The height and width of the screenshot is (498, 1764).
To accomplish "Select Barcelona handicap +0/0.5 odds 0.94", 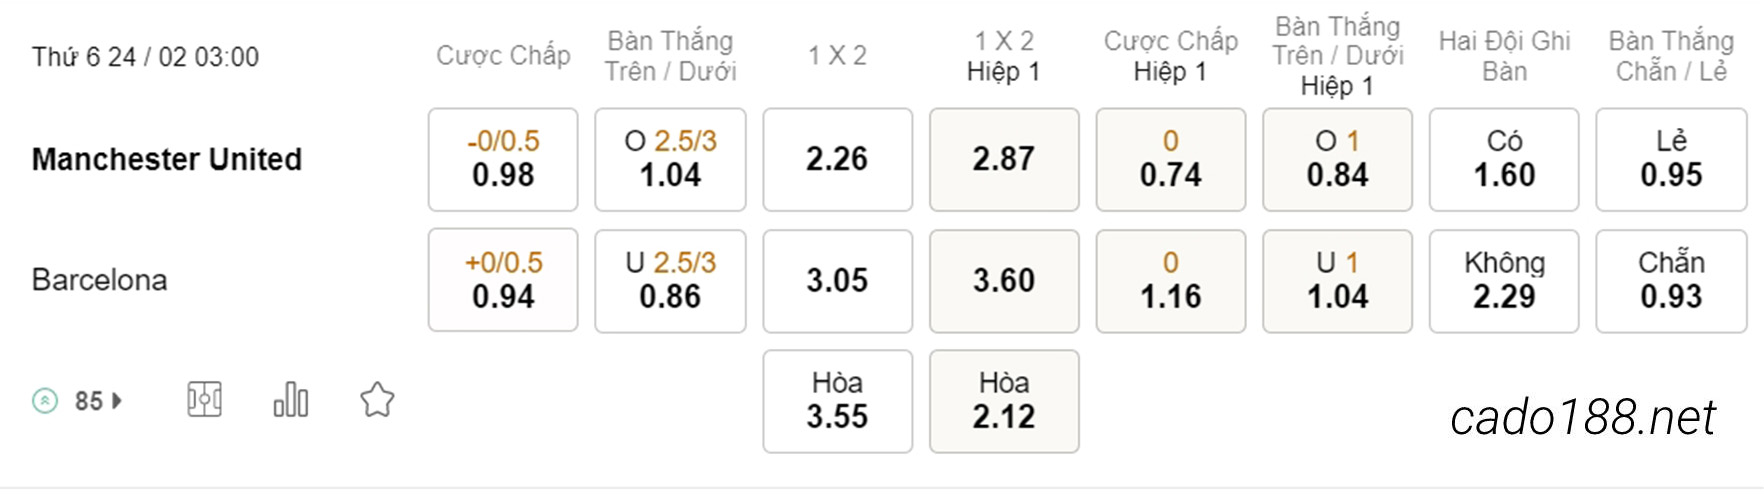I will [x=503, y=280].
